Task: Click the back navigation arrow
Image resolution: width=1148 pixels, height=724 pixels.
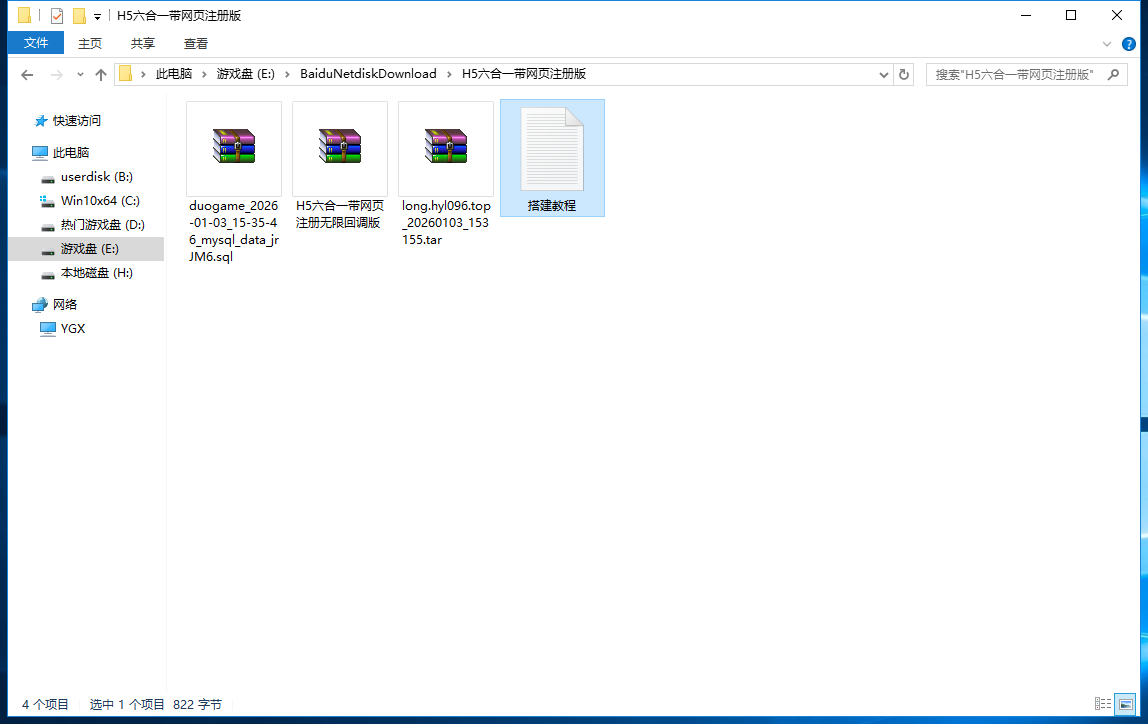Action: pyautogui.click(x=27, y=74)
